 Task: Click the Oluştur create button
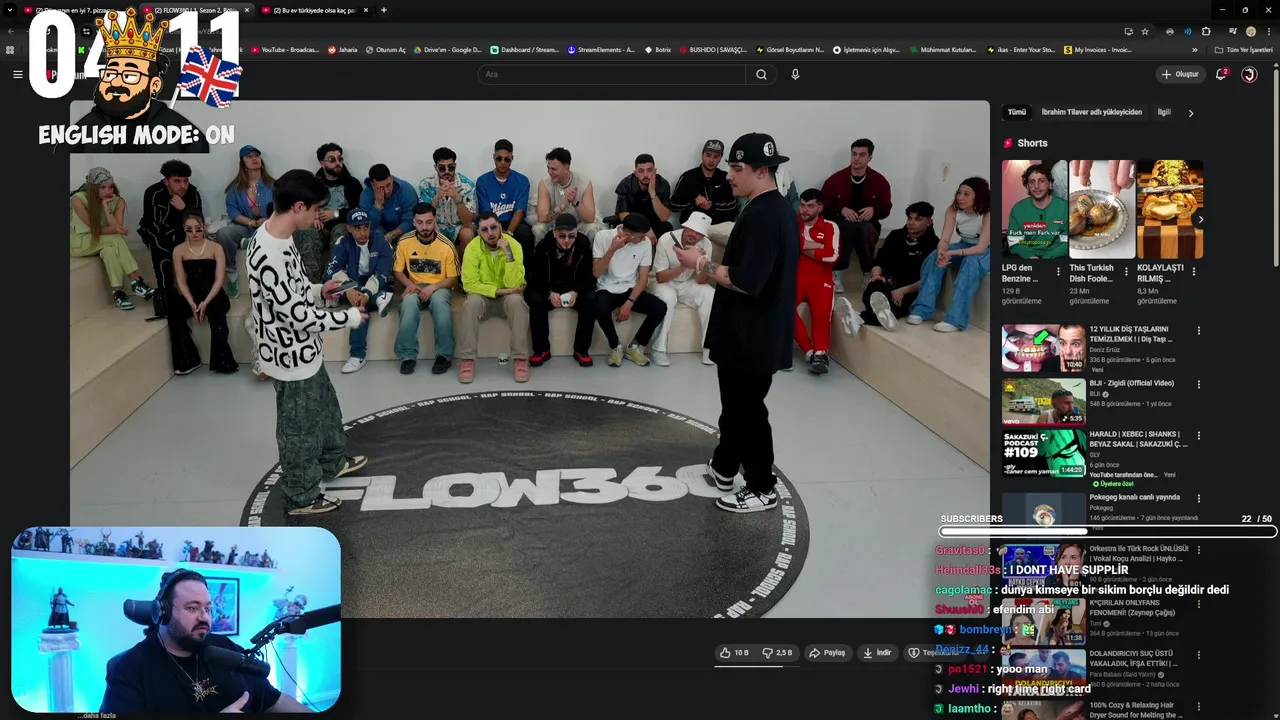coord(1180,74)
